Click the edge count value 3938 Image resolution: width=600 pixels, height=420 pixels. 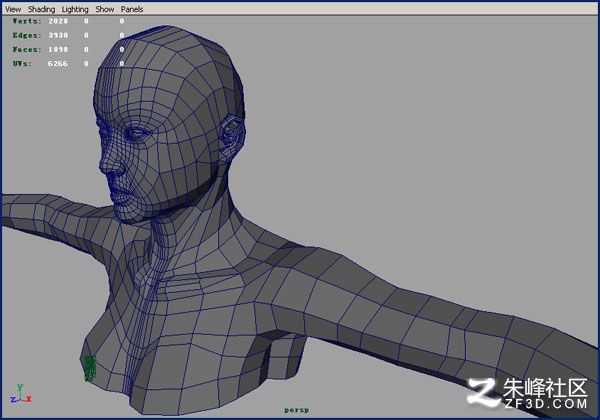[58, 35]
